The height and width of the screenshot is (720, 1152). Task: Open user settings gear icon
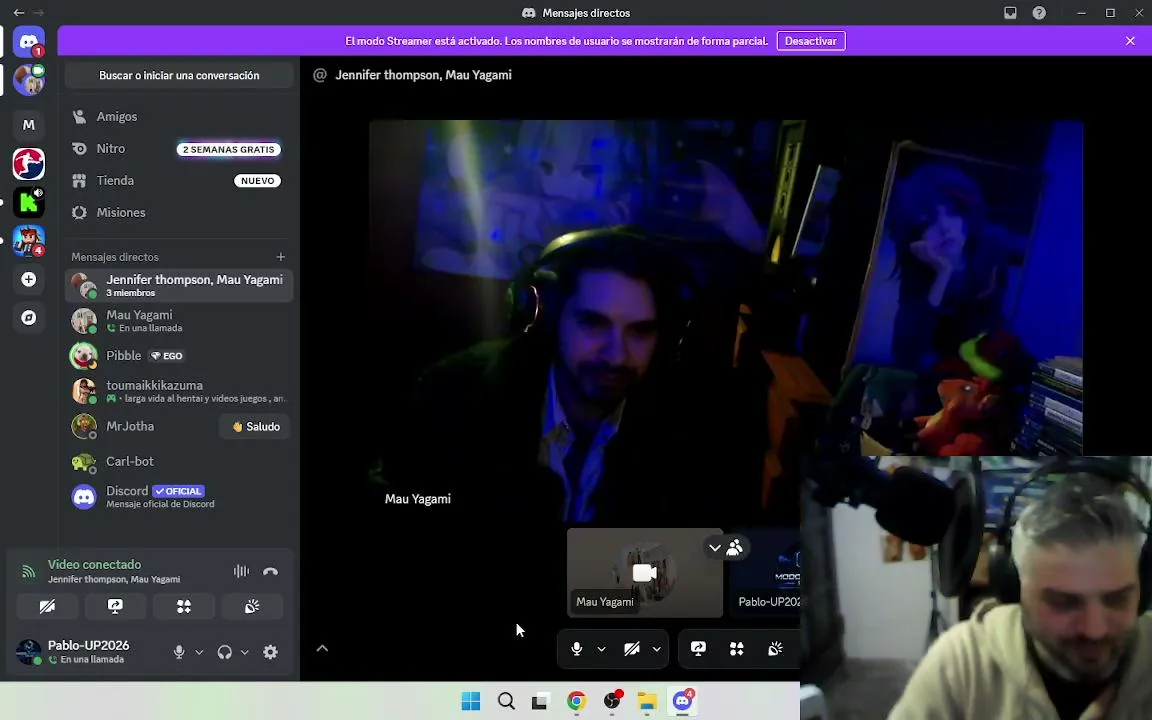(x=270, y=652)
